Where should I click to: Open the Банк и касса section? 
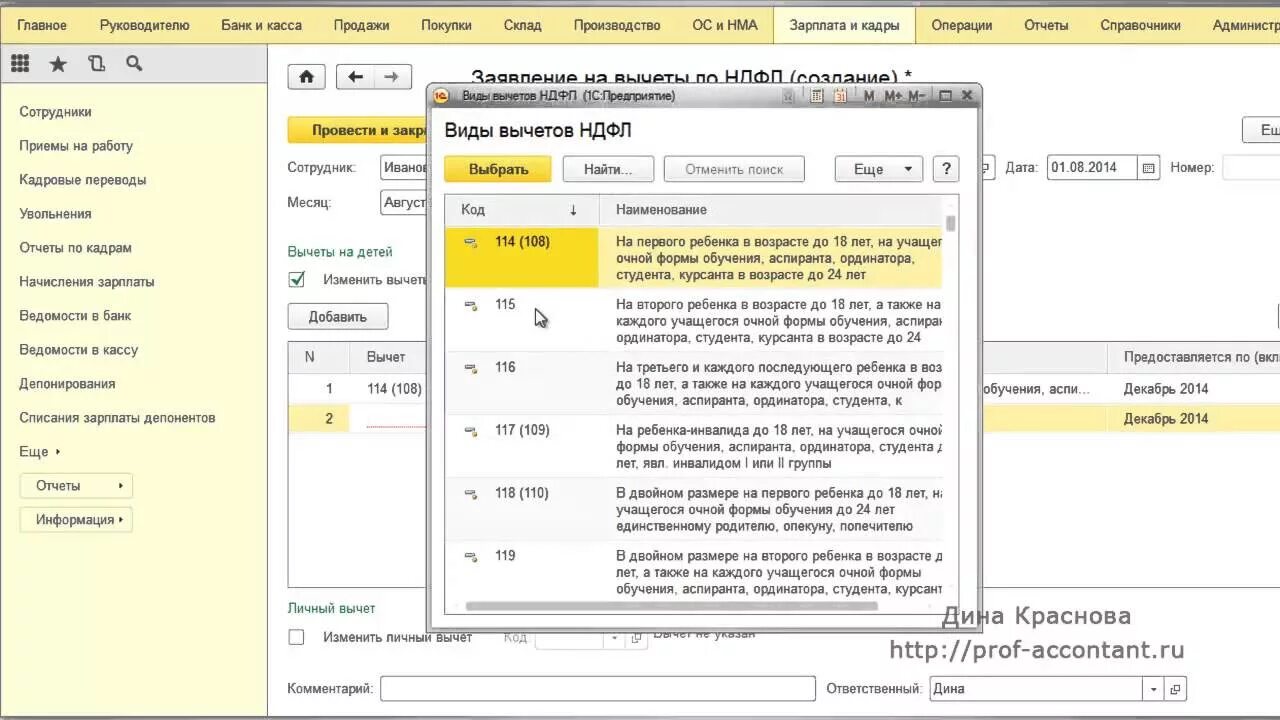[261, 26]
